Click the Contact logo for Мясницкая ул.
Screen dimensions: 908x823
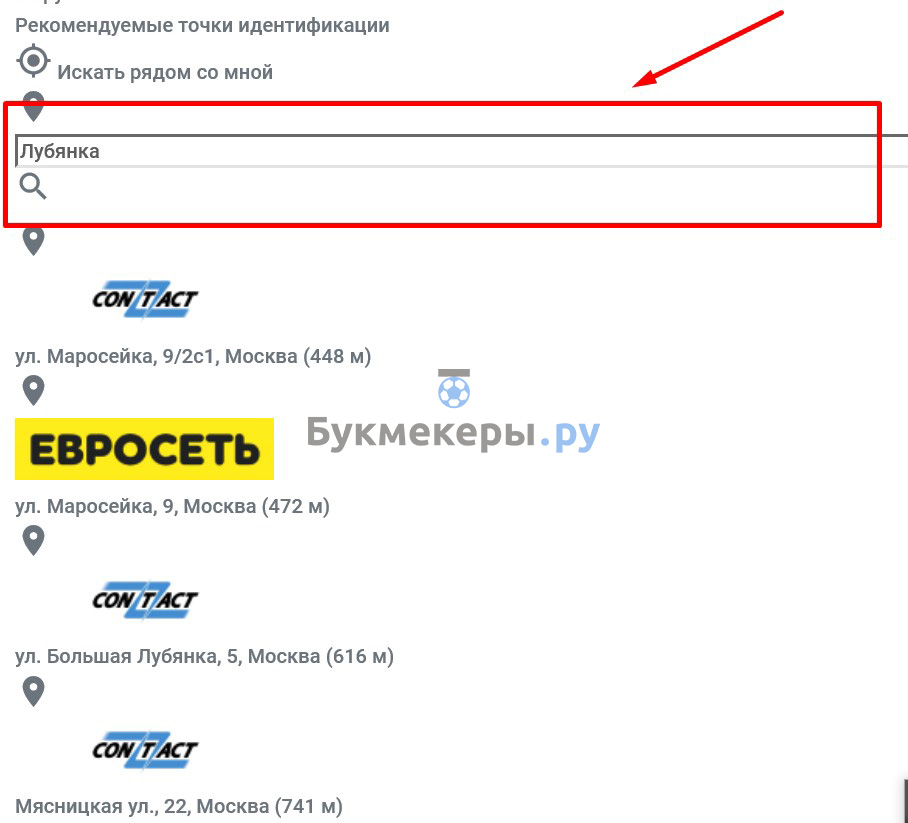[x=145, y=750]
